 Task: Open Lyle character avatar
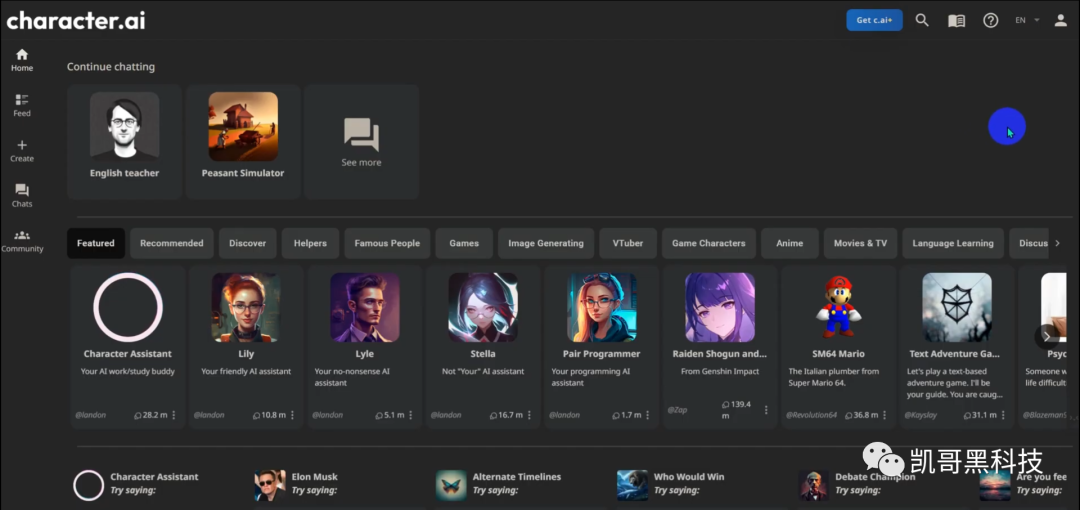click(364, 307)
